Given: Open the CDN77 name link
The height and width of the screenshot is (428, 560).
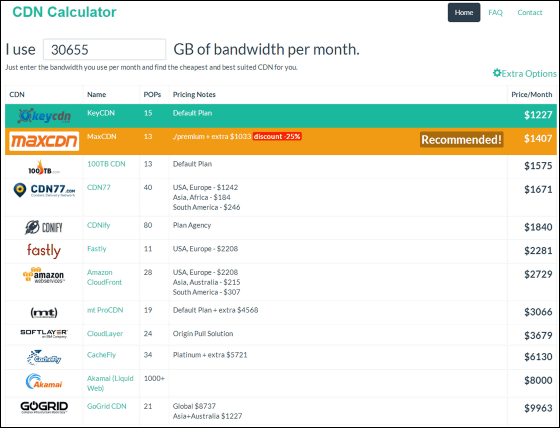Looking at the screenshot, I should (99, 188).
